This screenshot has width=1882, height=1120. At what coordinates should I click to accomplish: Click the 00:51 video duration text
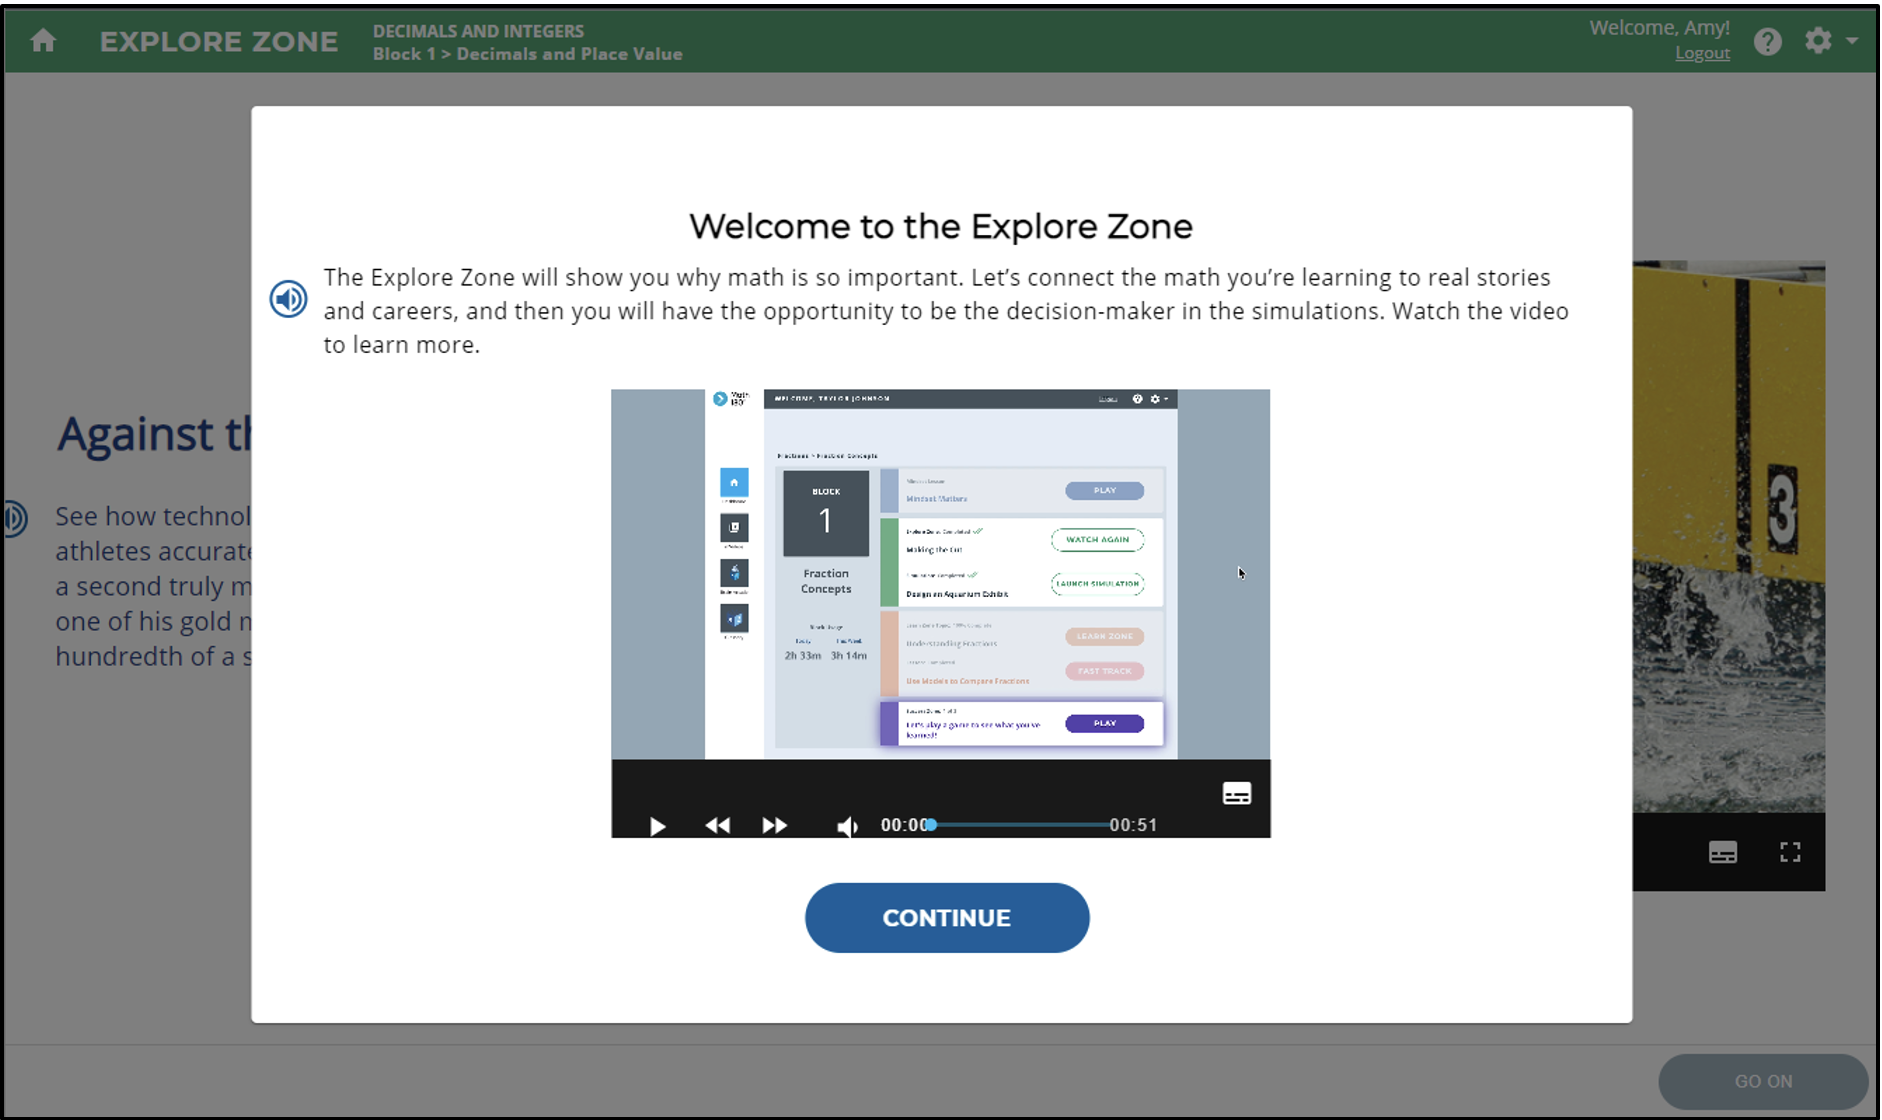[x=1133, y=825]
